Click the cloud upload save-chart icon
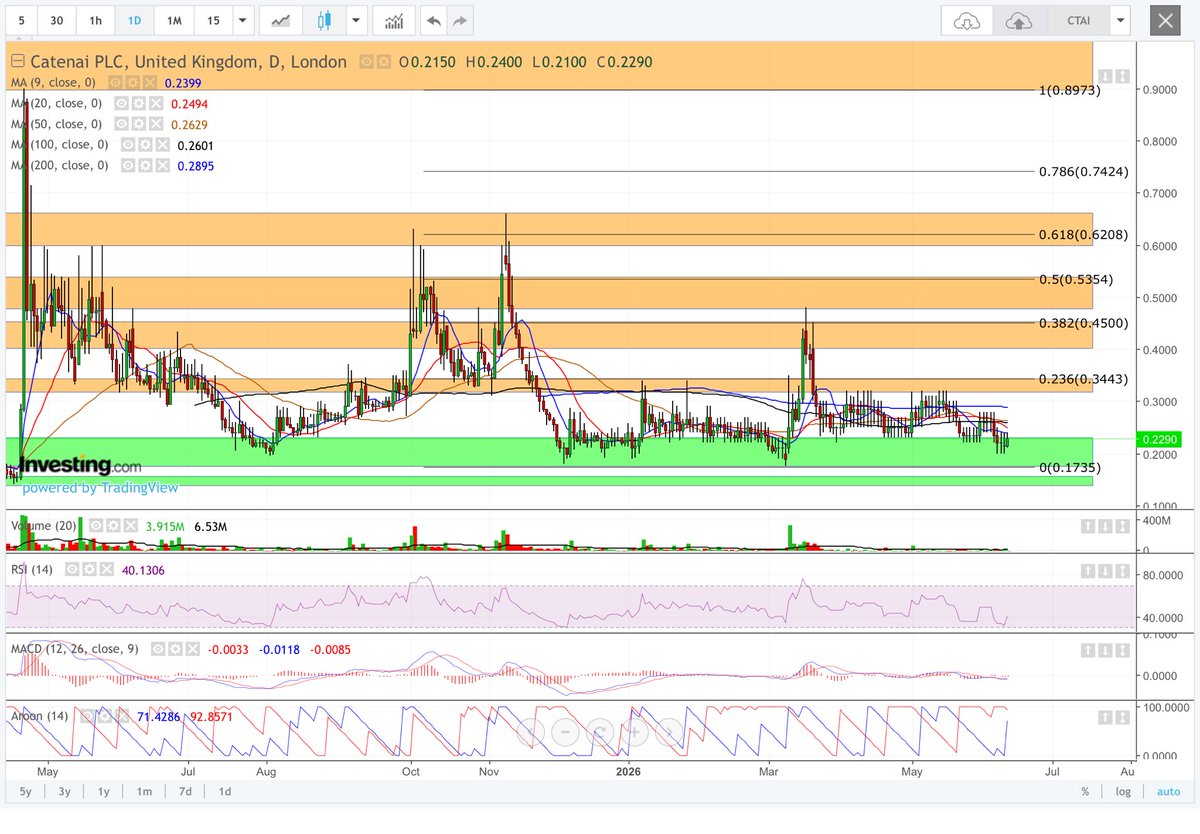This screenshot has width=1200, height=834. 1019,20
